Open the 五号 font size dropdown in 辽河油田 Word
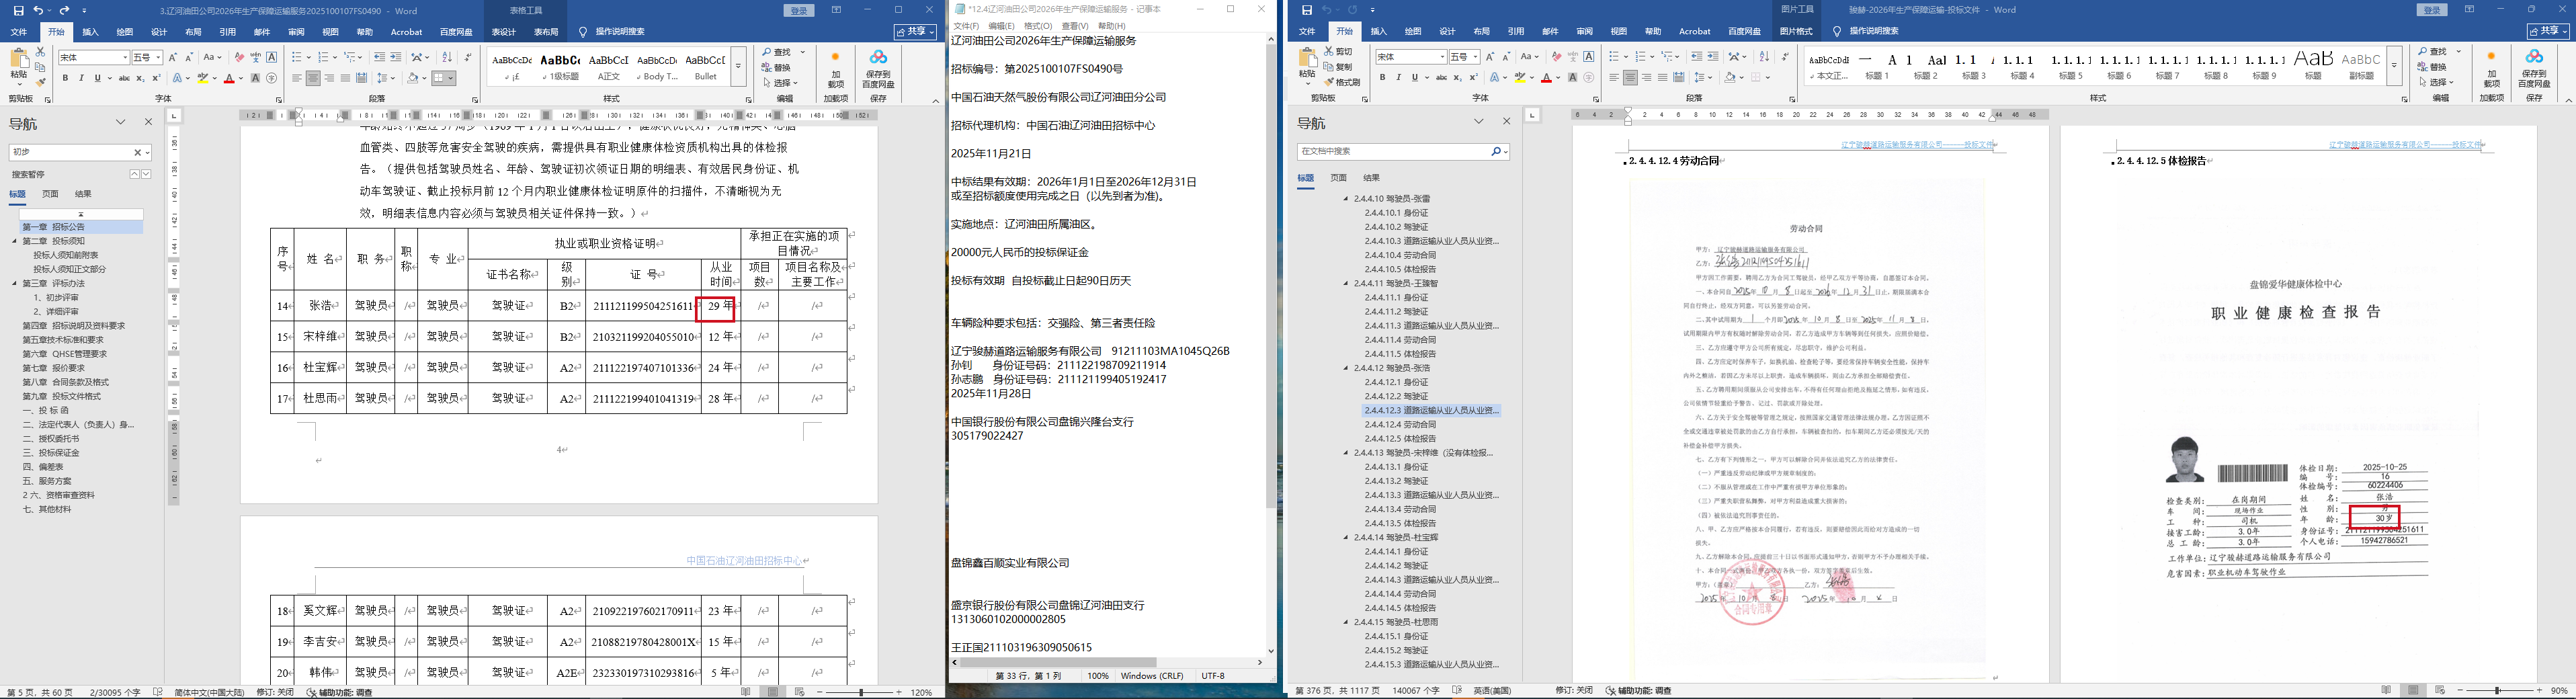 tap(158, 57)
